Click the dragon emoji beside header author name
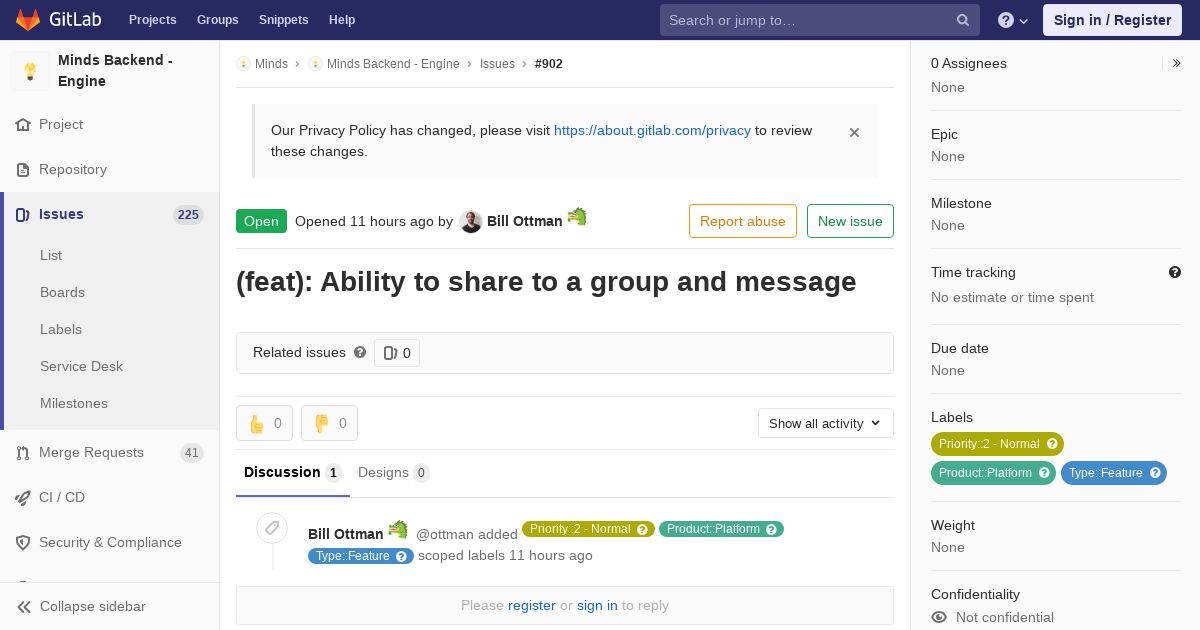The image size is (1200, 630). (x=577, y=216)
